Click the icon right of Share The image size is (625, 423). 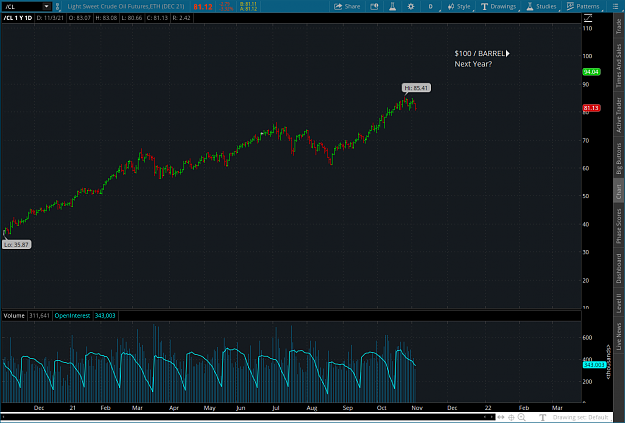point(374,6)
